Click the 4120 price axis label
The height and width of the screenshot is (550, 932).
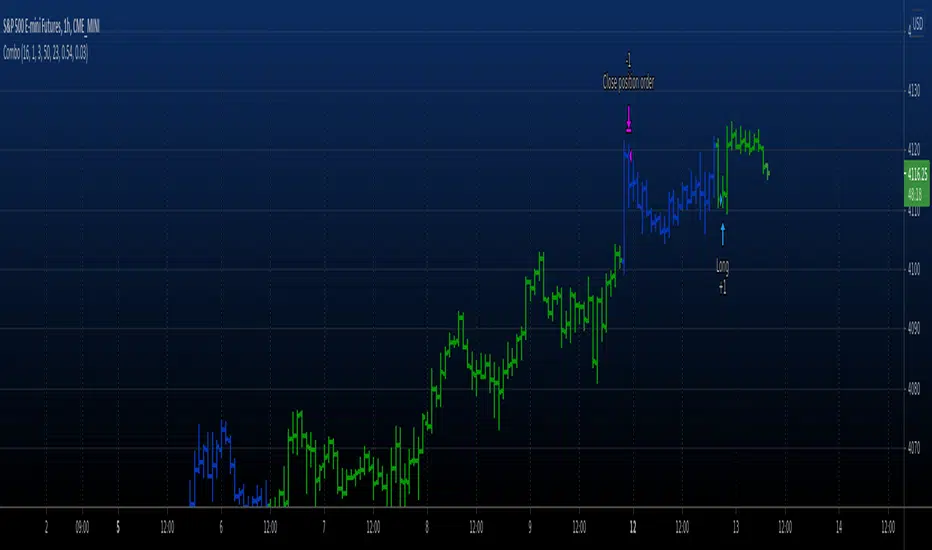pos(914,149)
